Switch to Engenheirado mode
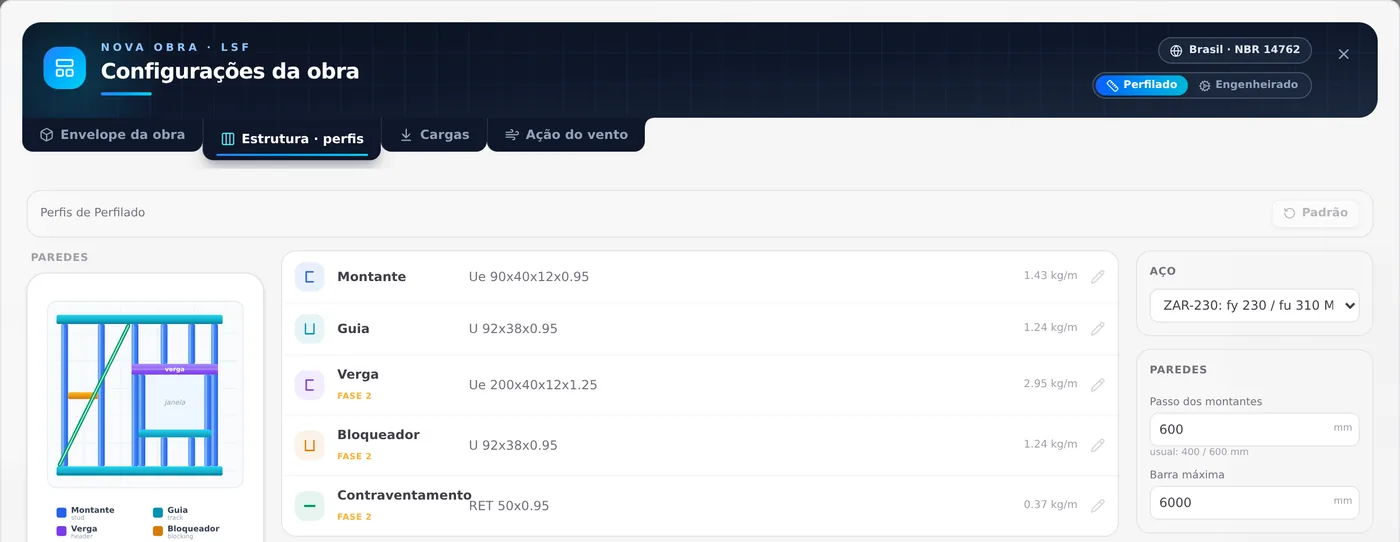The height and width of the screenshot is (542, 1400). pyautogui.click(x=1249, y=85)
